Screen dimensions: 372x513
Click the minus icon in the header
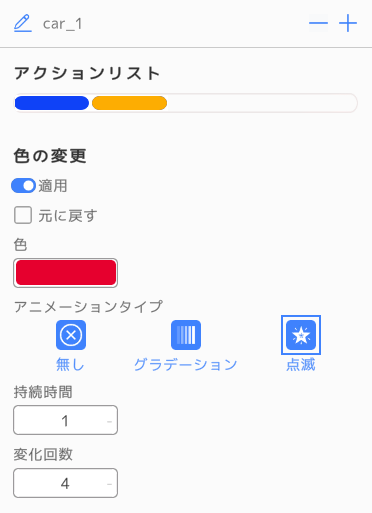(x=318, y=23)
